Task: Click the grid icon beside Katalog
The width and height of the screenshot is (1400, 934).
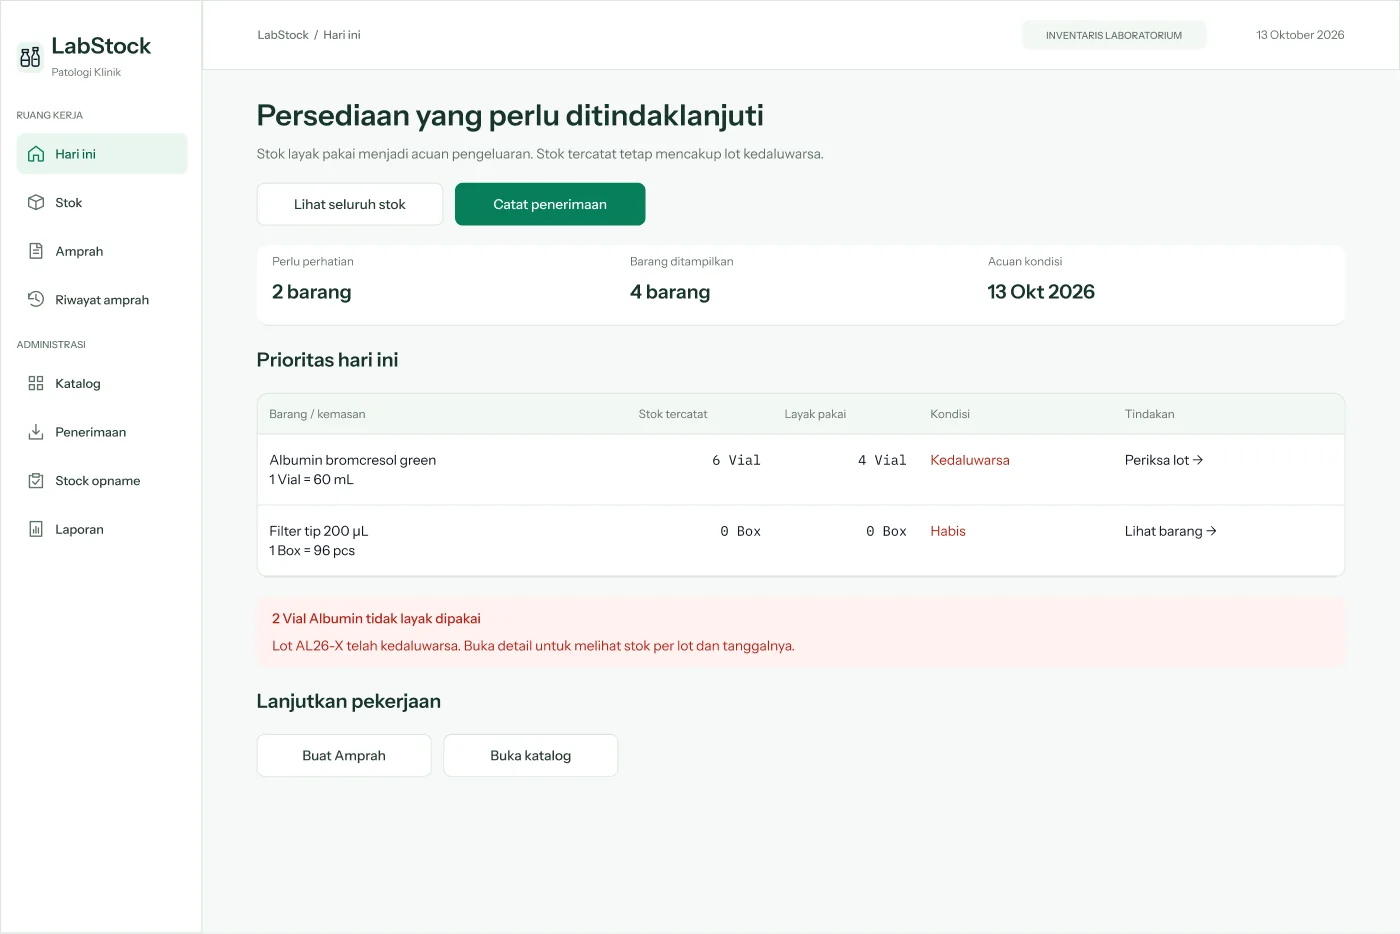Action: pyautogui.click(x=36, y=384)
